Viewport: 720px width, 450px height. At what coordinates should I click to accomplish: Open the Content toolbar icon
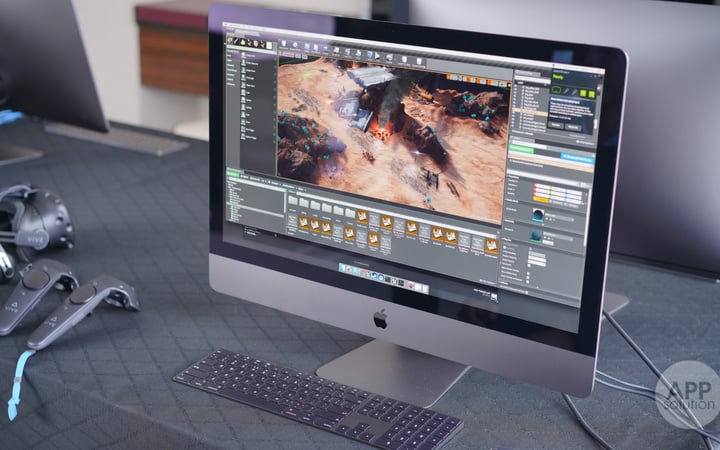pyautogui.click(x=306, y=47)
